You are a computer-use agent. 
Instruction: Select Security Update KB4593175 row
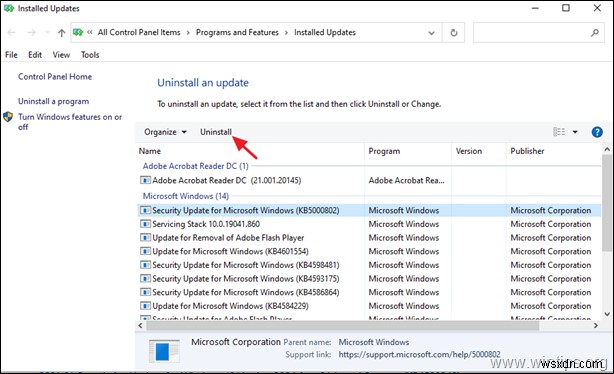tap(369, 279)
